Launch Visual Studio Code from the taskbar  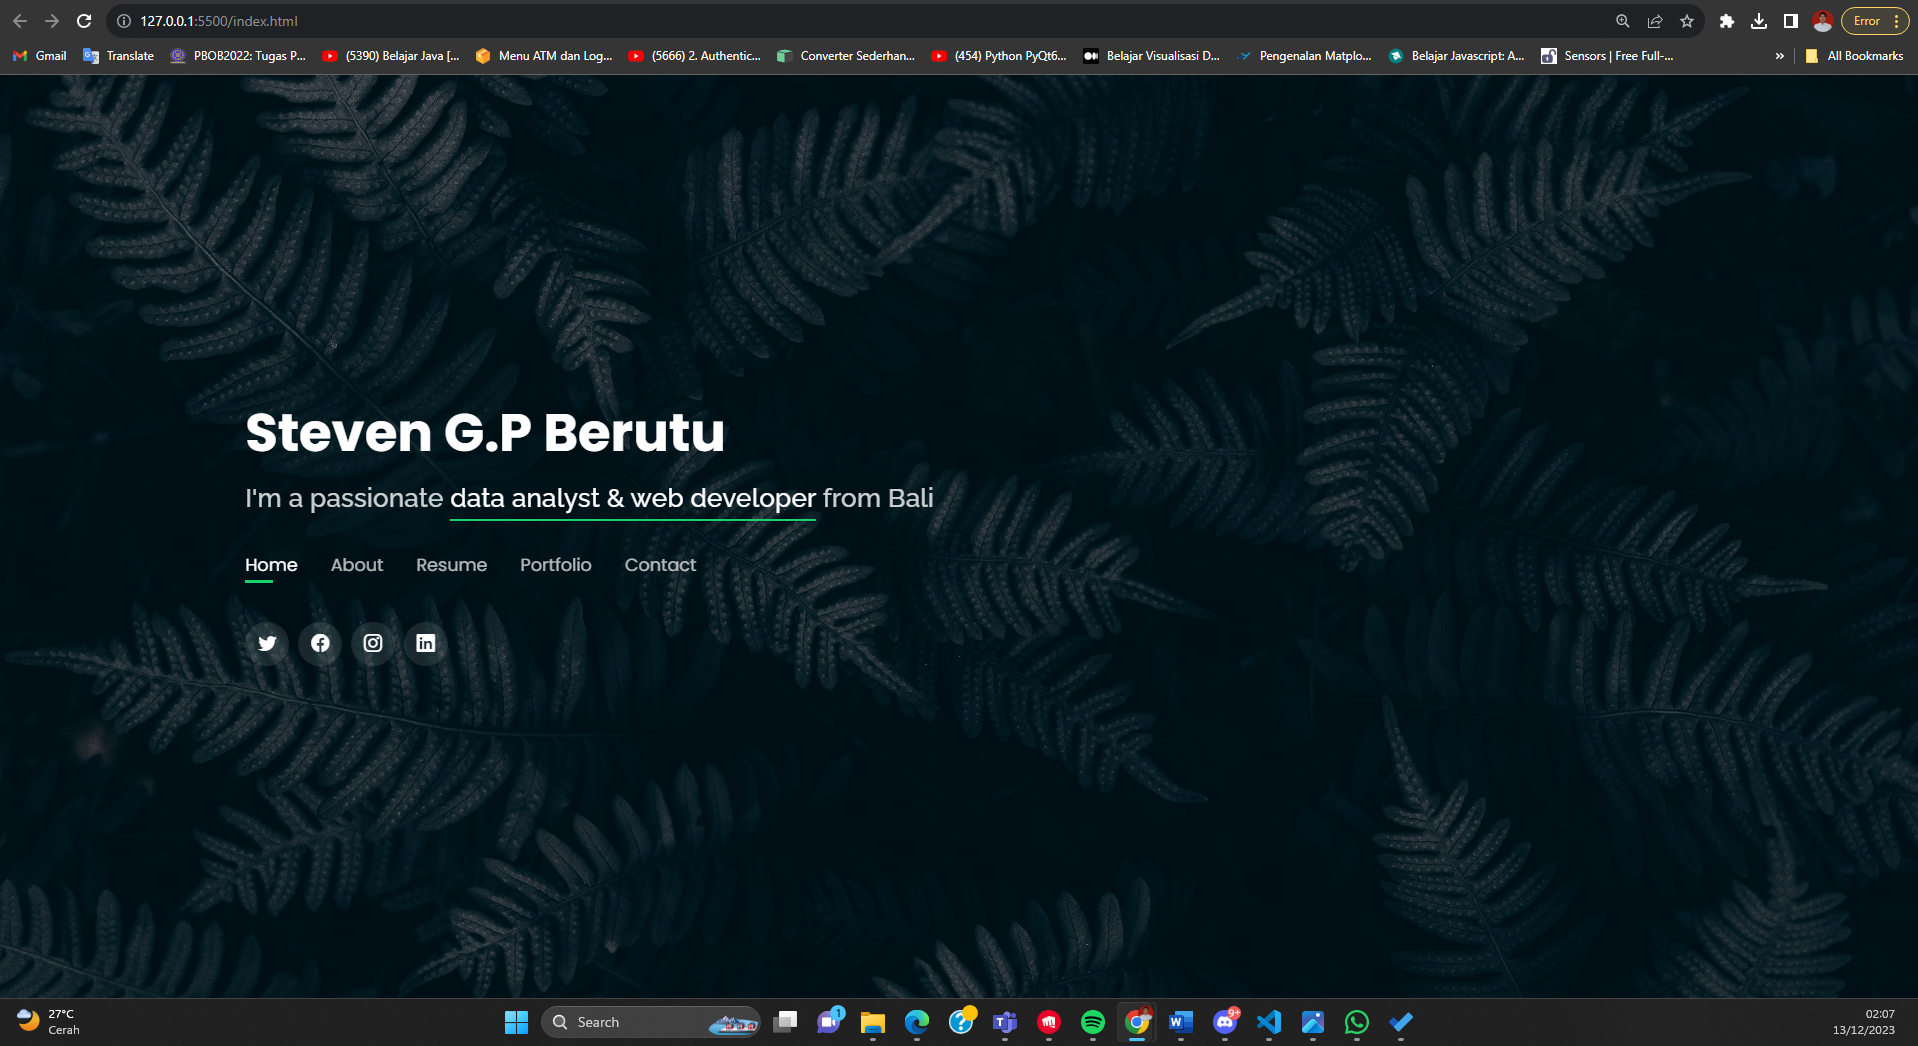pyautogui.click(x=1268, y=1022)
